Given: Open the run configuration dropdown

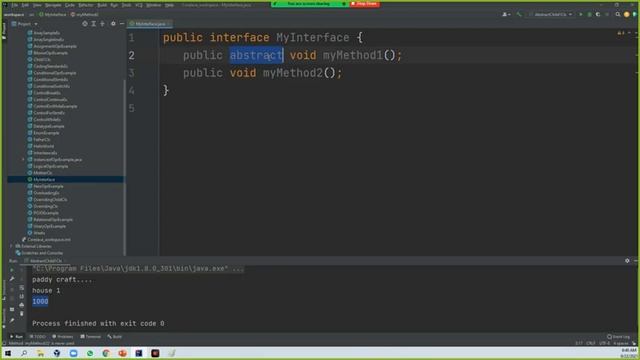Looking at the screenshot, I should [551, 14].
